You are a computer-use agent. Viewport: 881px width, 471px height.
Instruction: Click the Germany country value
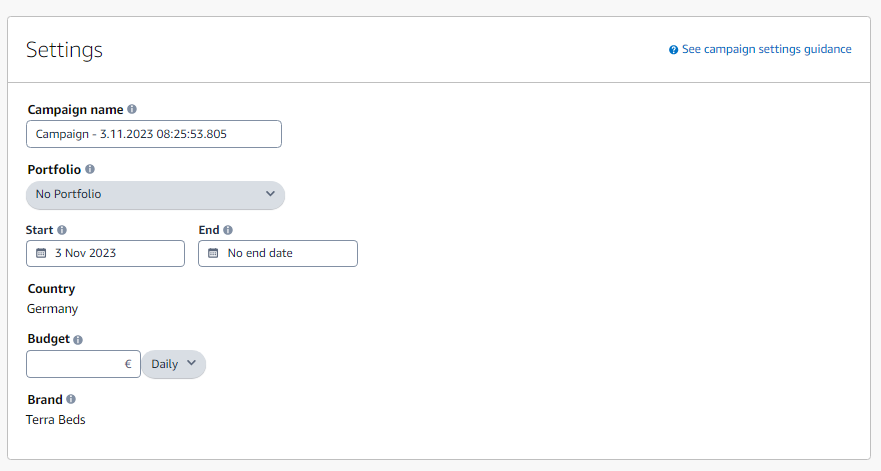[x=52, y=309]
